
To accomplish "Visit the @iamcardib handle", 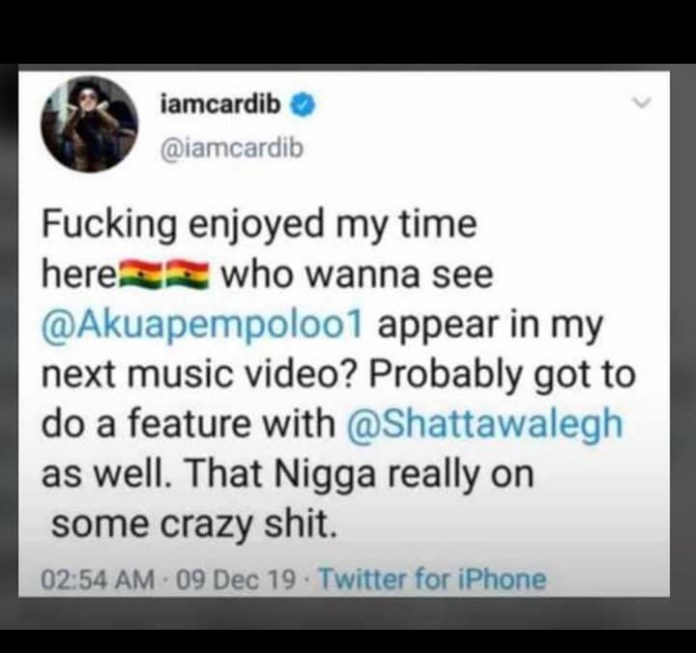I will pyautogui.click(x=231, y=149).
